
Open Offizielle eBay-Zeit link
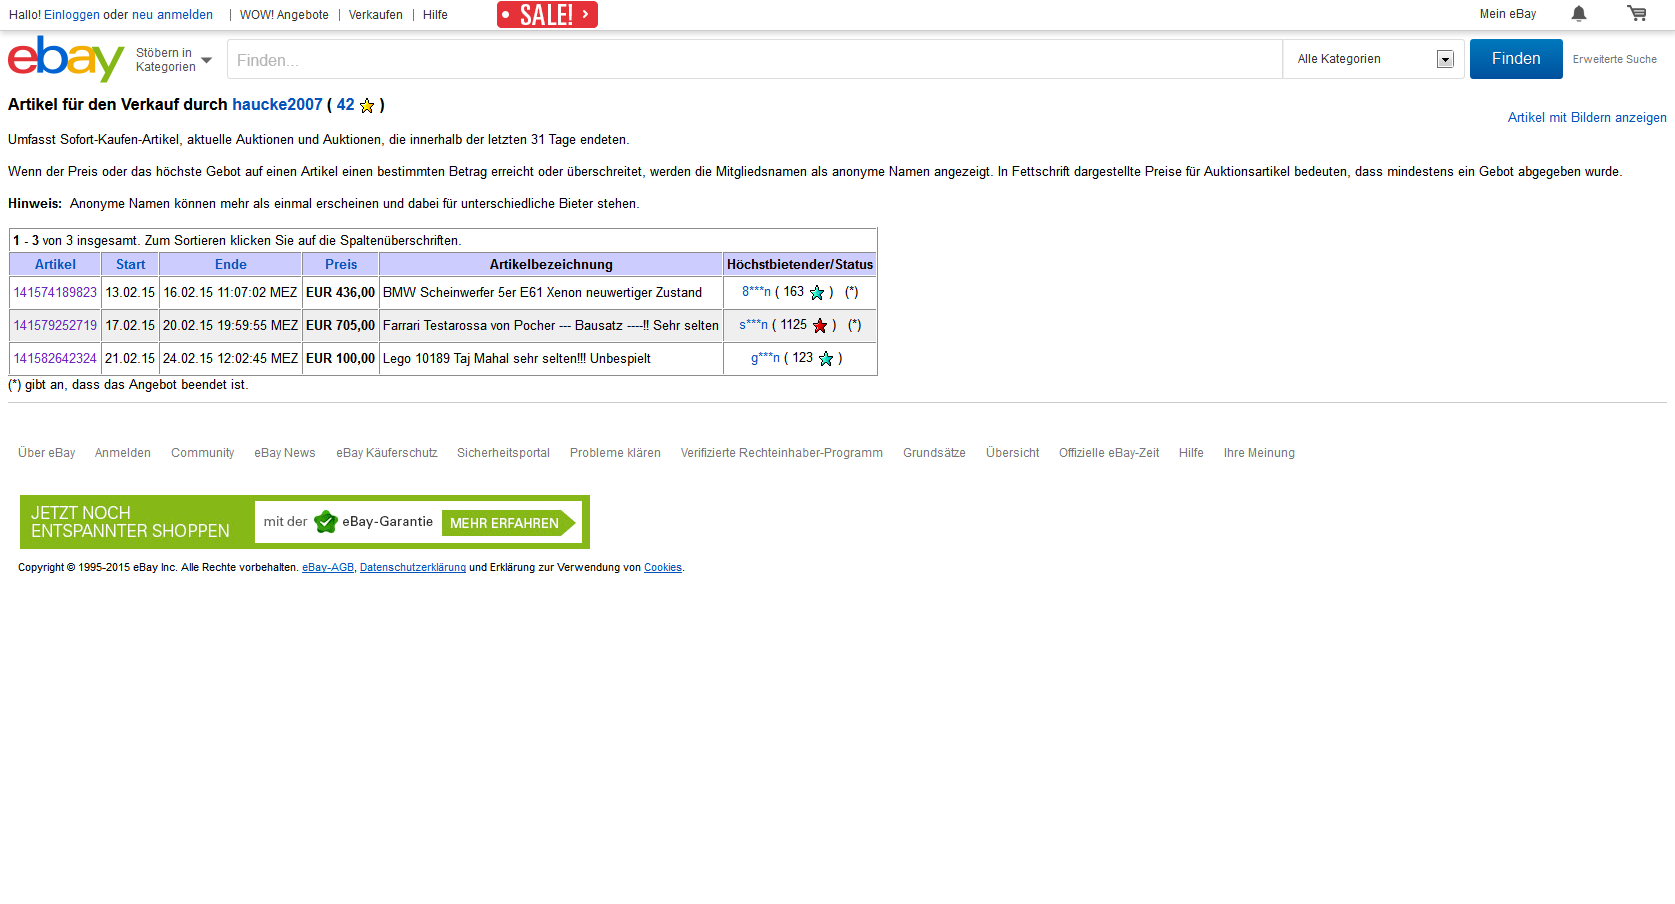[x=1109, y=453]
